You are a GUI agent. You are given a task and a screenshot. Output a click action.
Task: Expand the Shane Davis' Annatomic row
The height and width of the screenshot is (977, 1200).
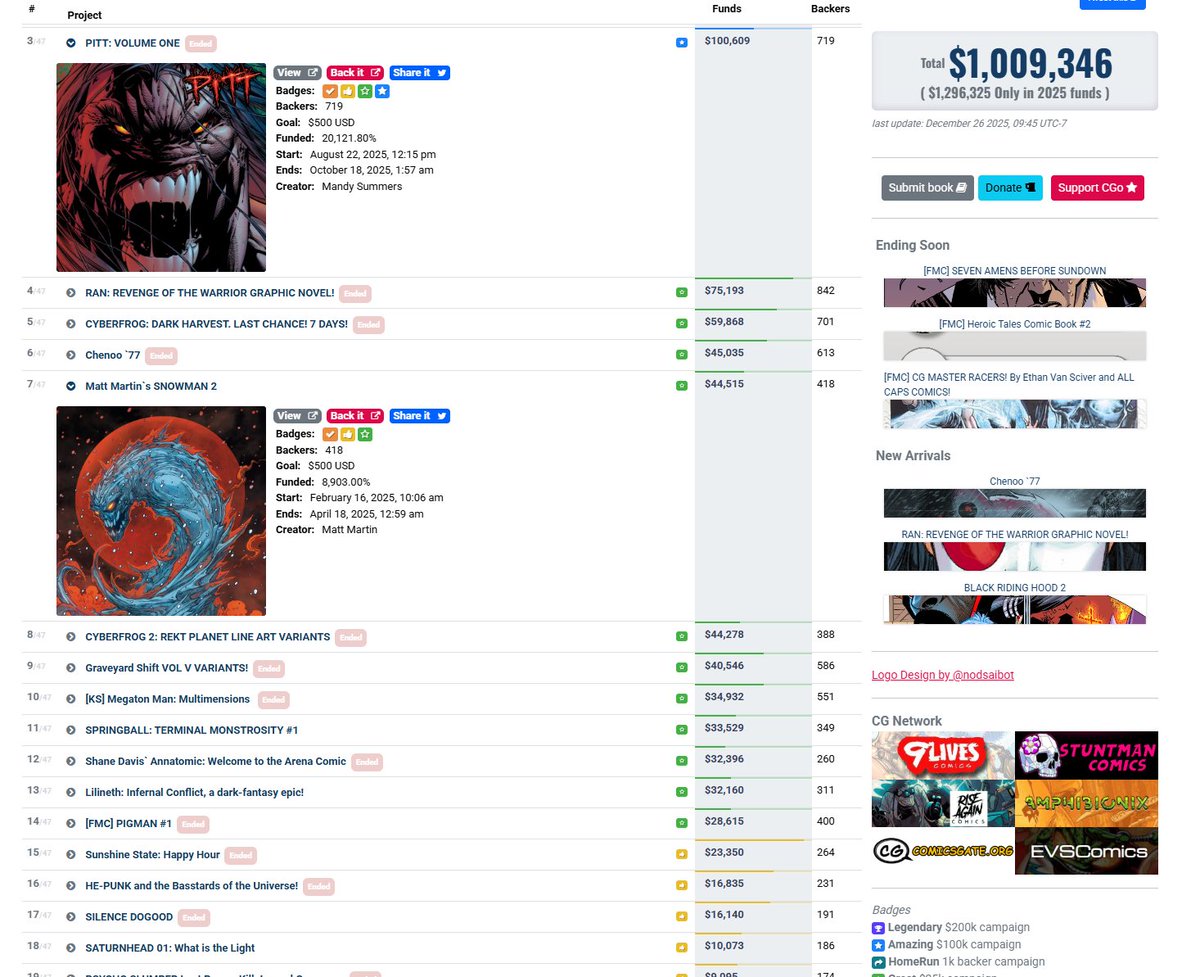(71, 761)
